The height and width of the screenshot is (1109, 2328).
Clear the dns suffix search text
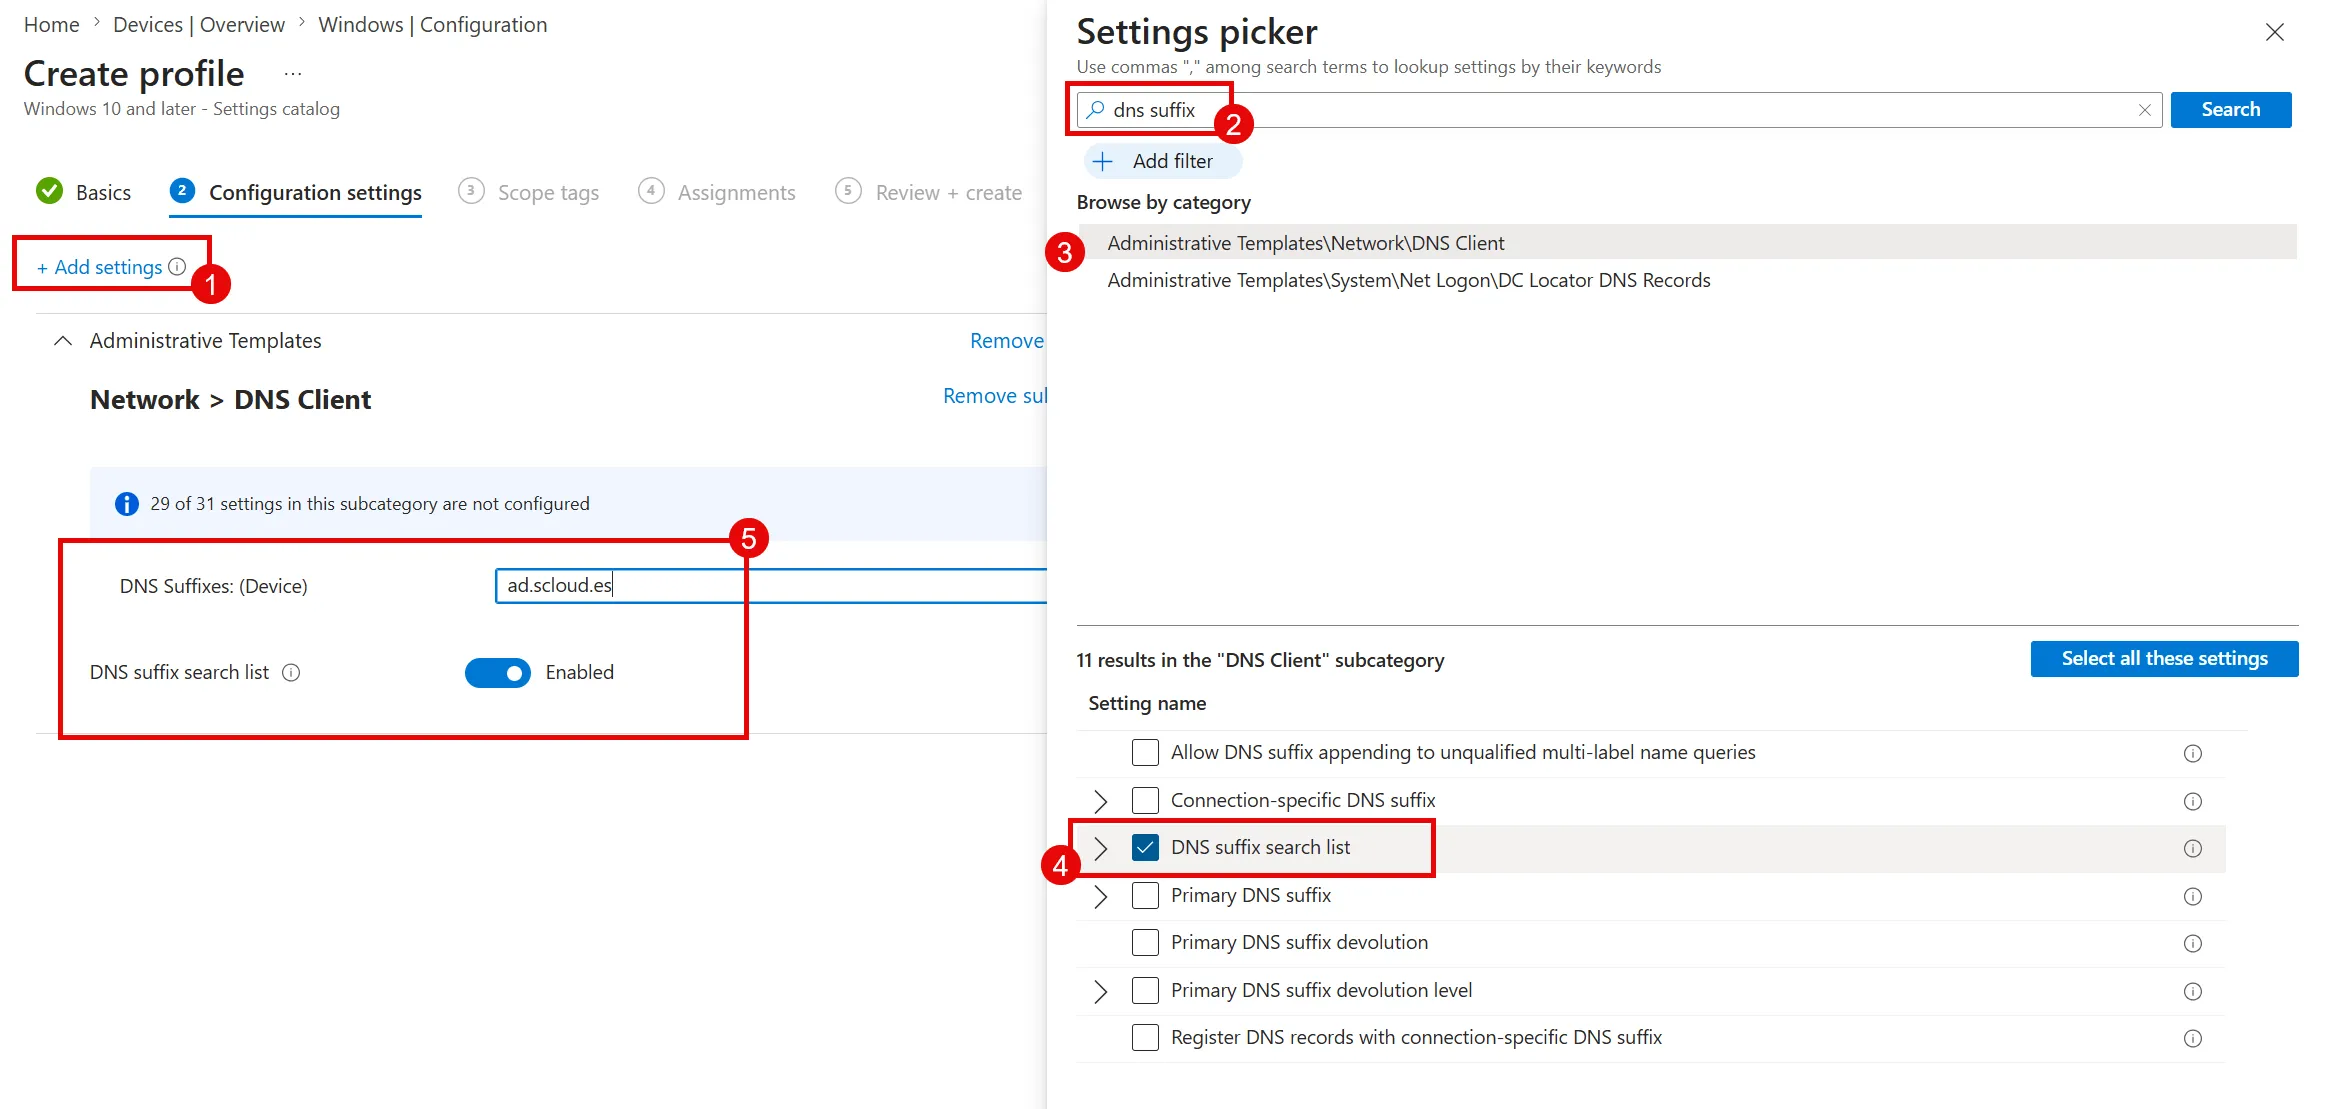tap(2144, 110)
